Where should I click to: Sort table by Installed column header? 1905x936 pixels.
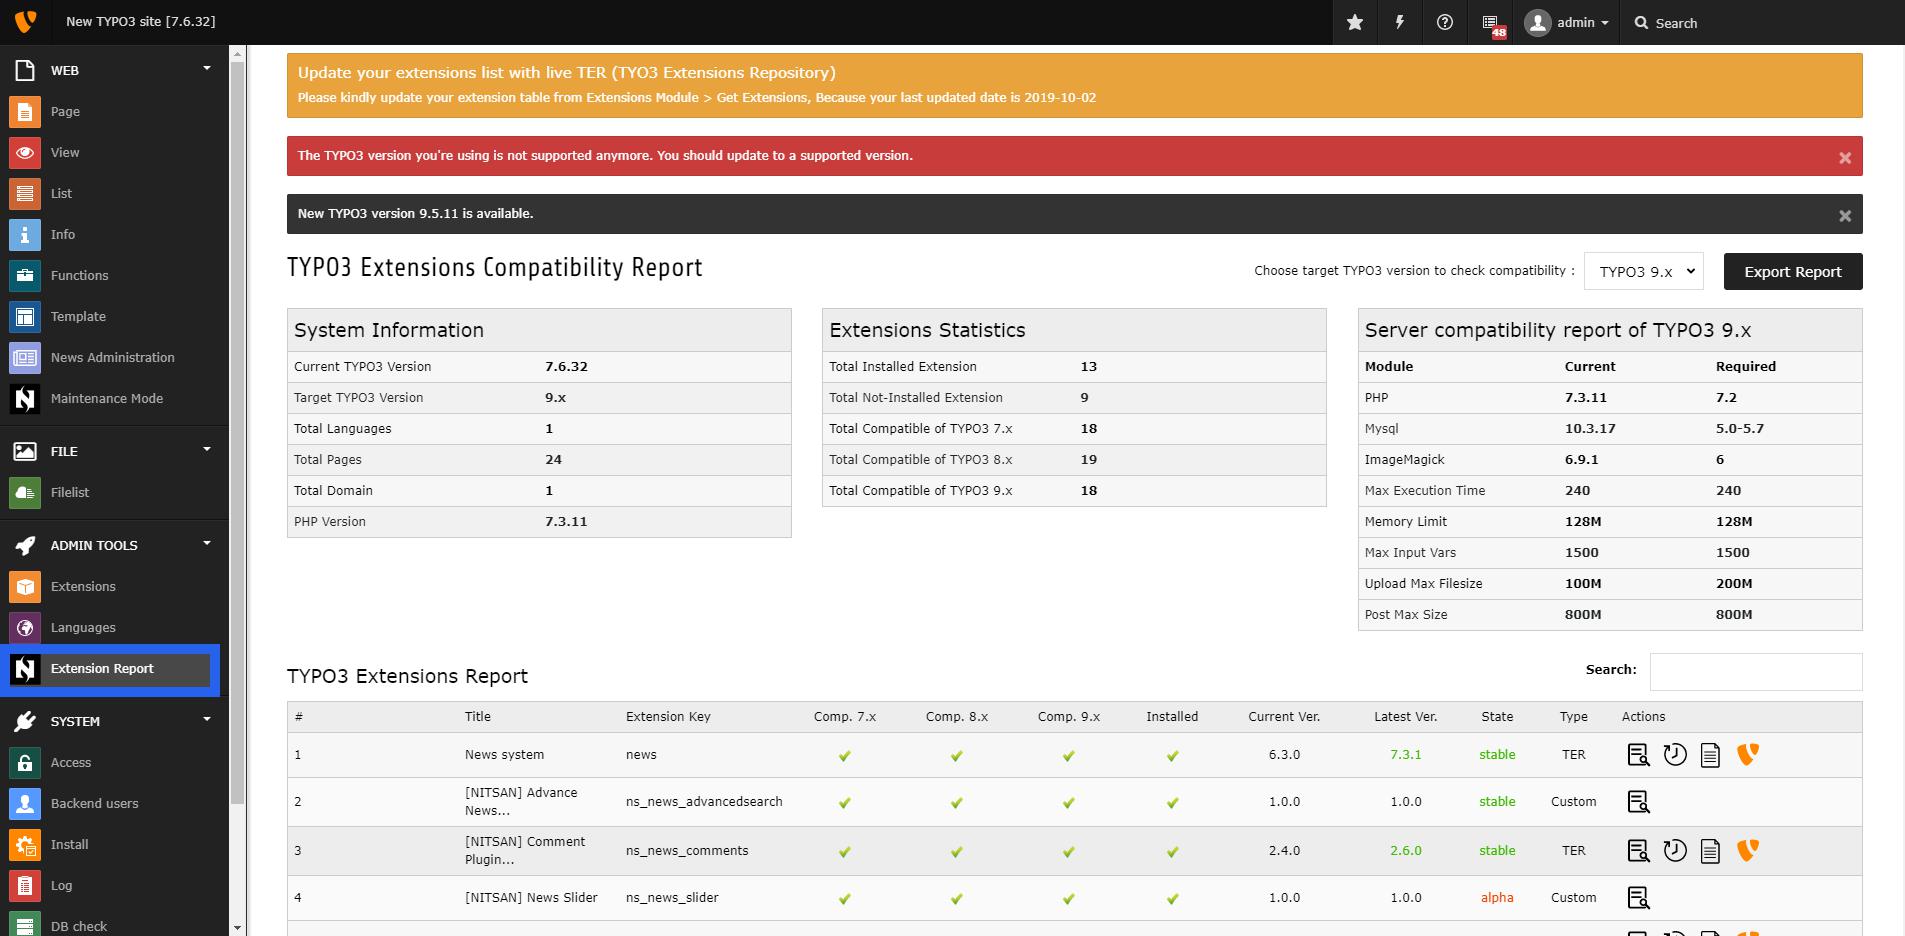coord(1172,717)
